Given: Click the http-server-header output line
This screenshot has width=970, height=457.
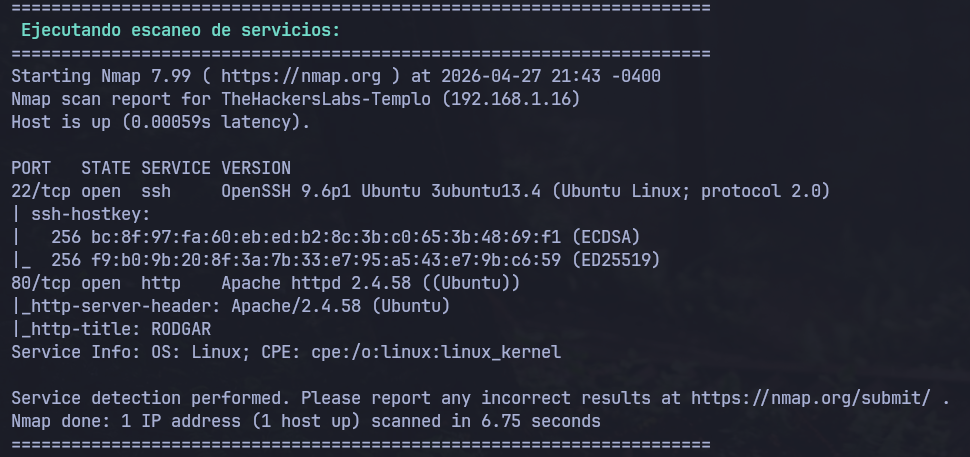Looking at the screenshot, I should [x=231, y=307].
